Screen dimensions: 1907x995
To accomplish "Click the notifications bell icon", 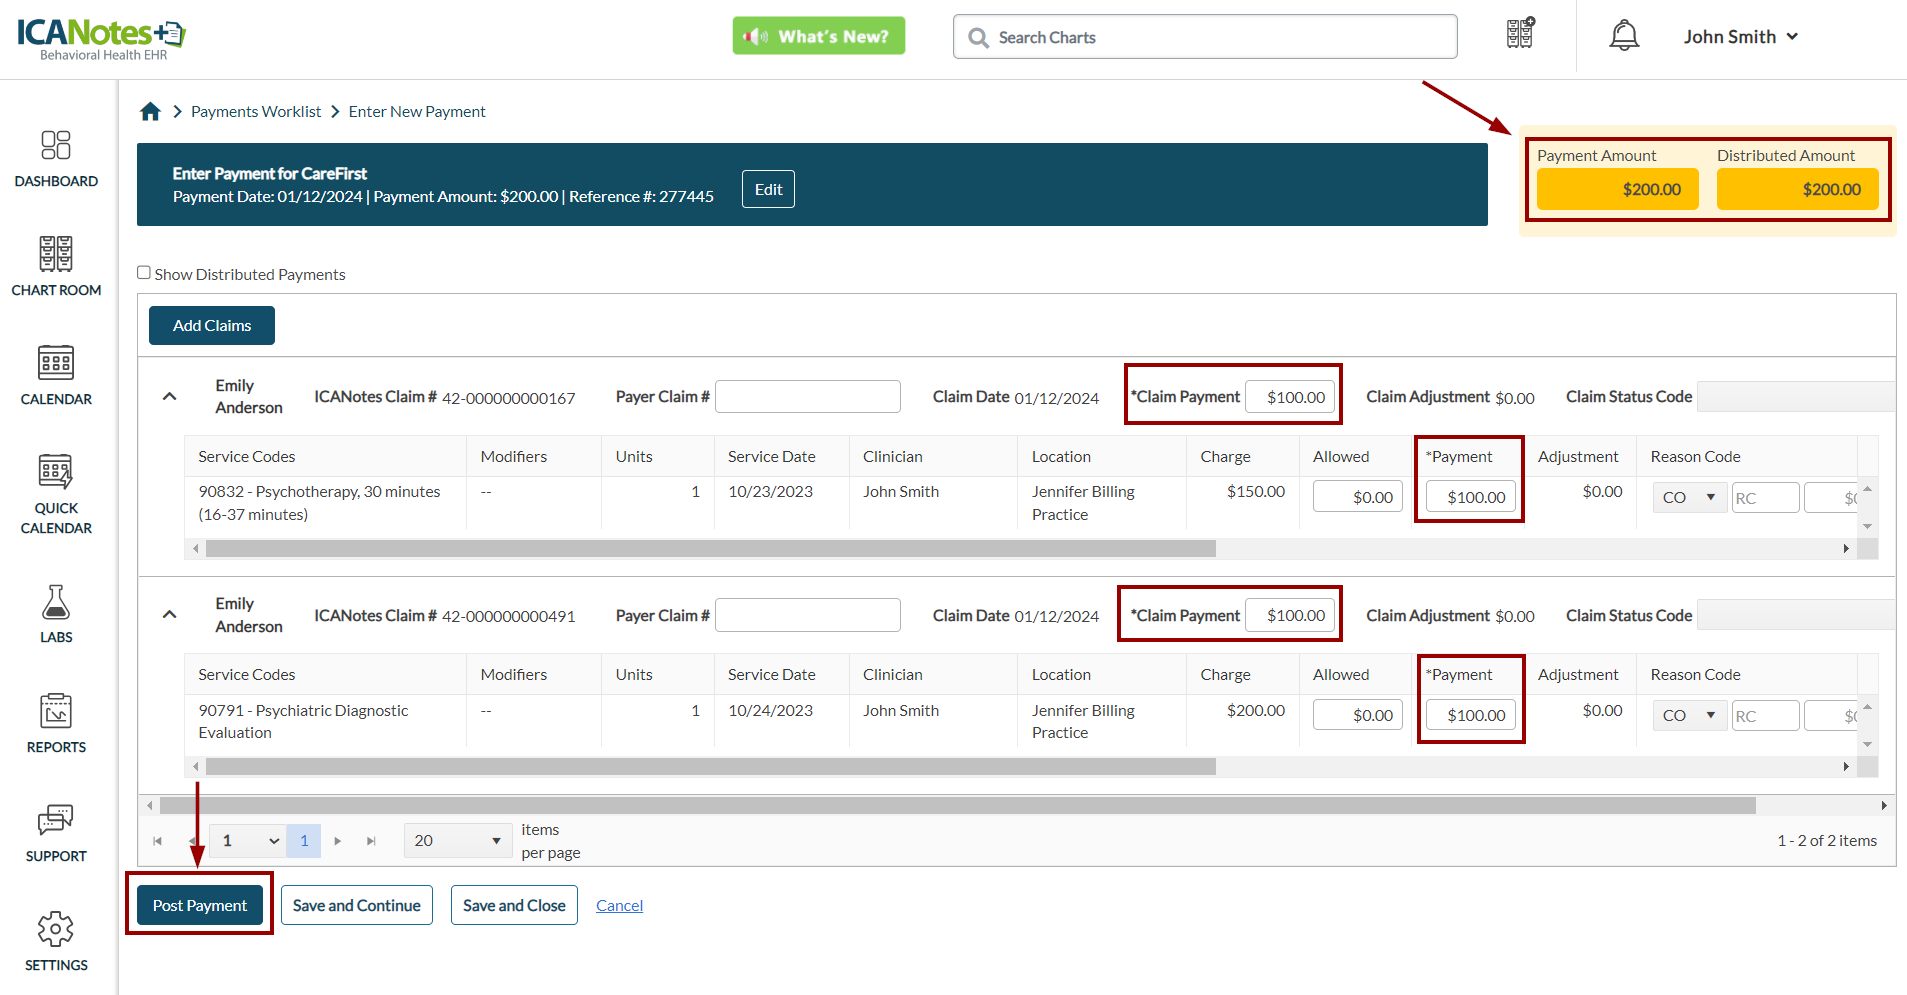I will [x=1624, y=36].
